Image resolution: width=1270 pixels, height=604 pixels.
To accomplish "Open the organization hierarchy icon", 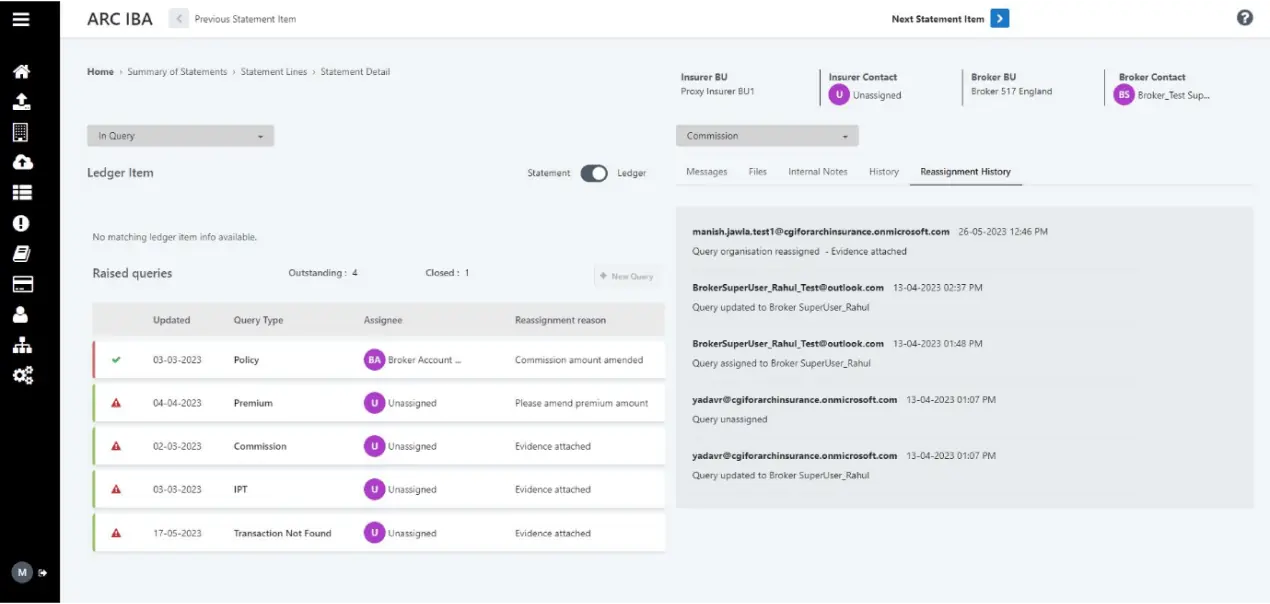I will (x=22, y=346).
